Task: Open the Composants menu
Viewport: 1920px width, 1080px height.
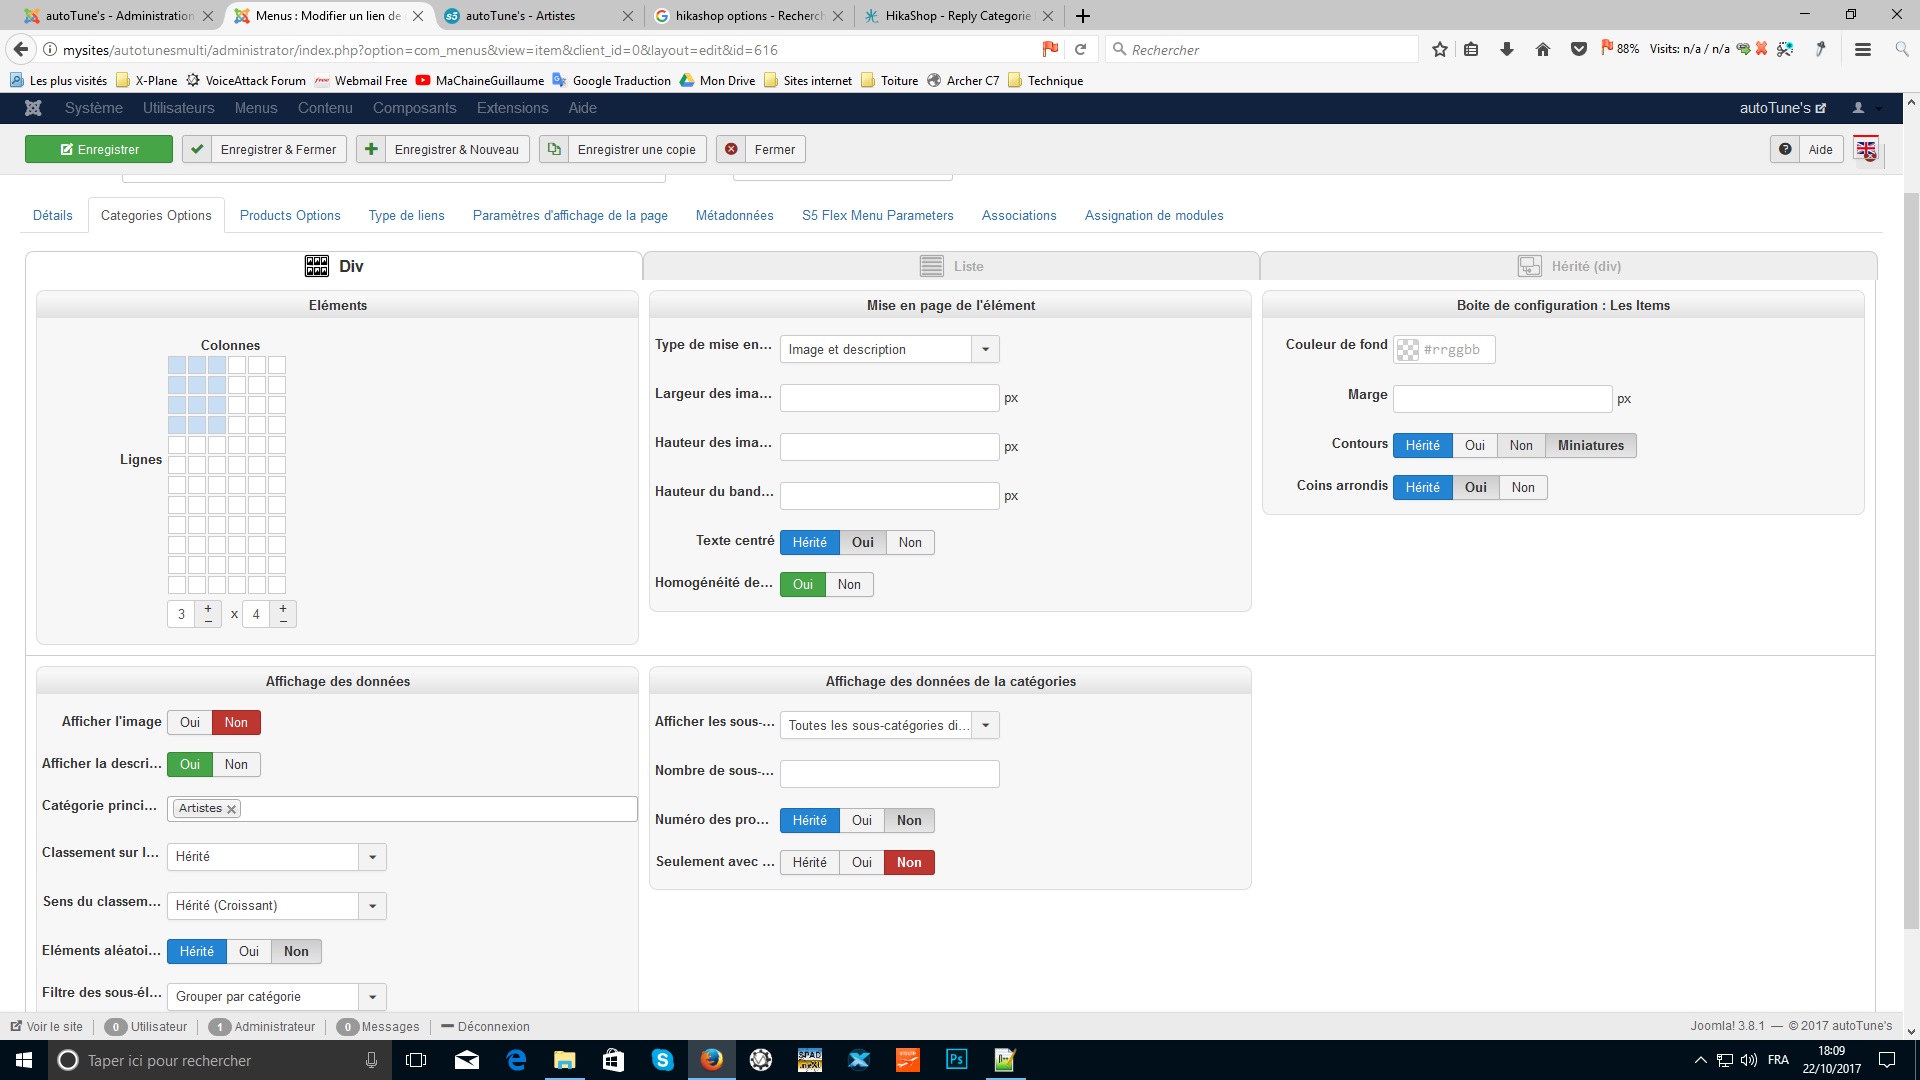Action: 414,108
